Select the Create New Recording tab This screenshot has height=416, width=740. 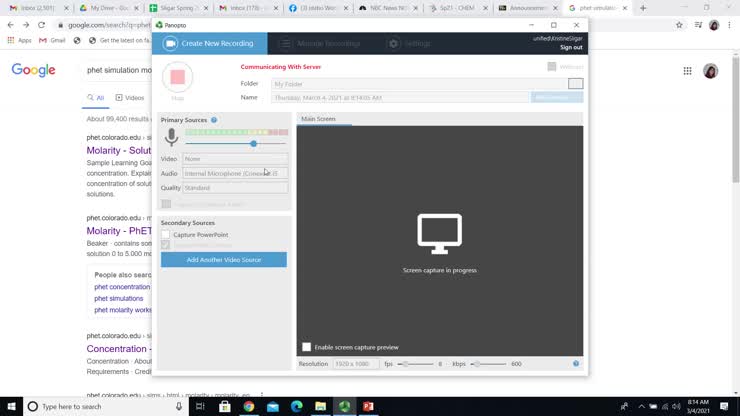tap(210, 44)
